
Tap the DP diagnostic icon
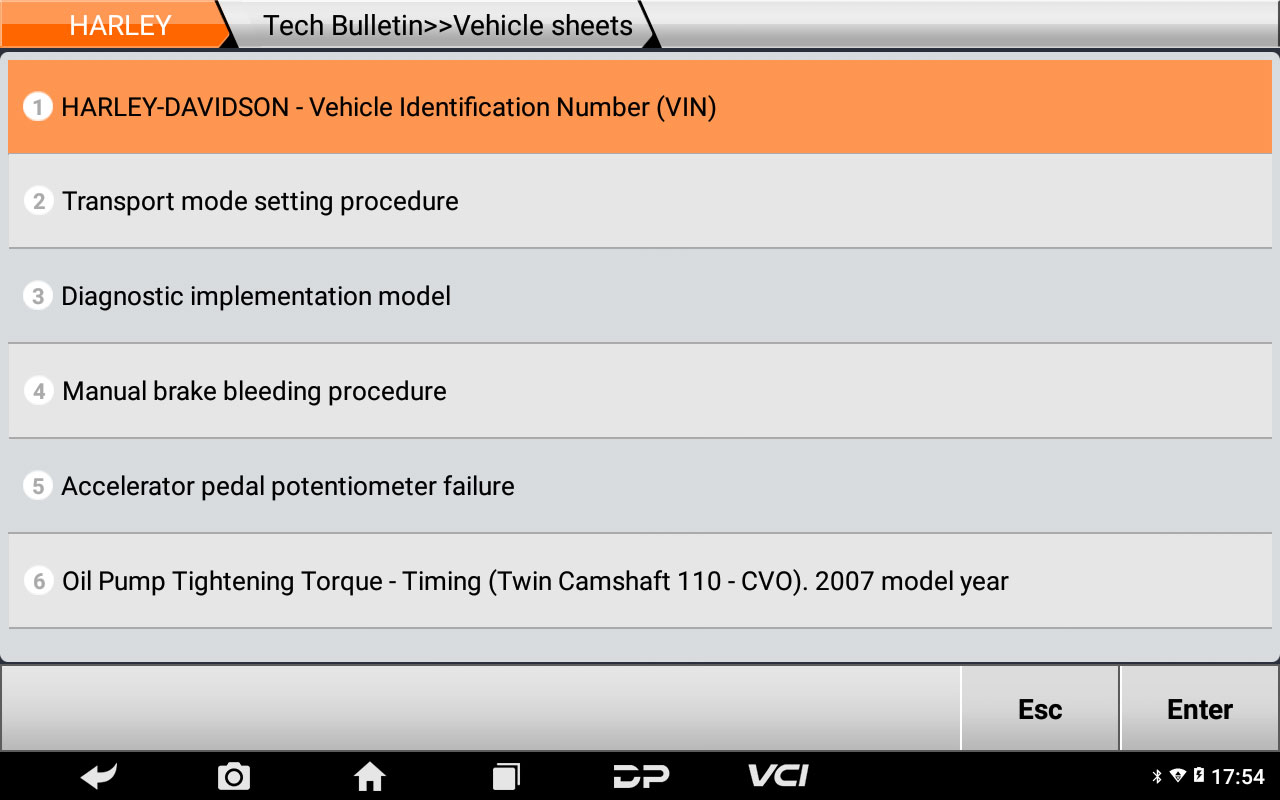coord(641,776)
